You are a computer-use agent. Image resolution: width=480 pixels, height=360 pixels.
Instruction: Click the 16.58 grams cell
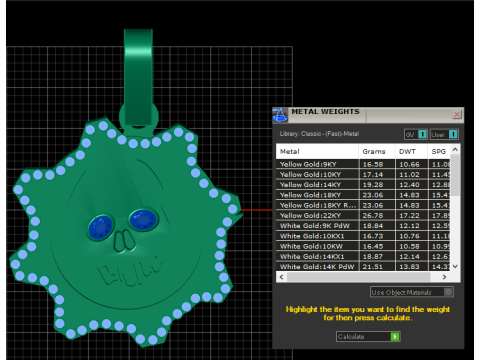pos(377,164)
